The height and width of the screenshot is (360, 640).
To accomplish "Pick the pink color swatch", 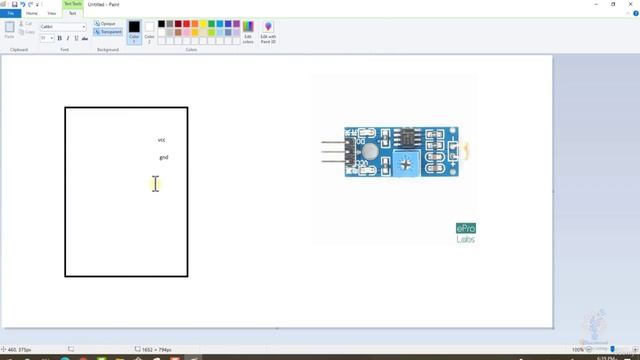I will [187, 32].
